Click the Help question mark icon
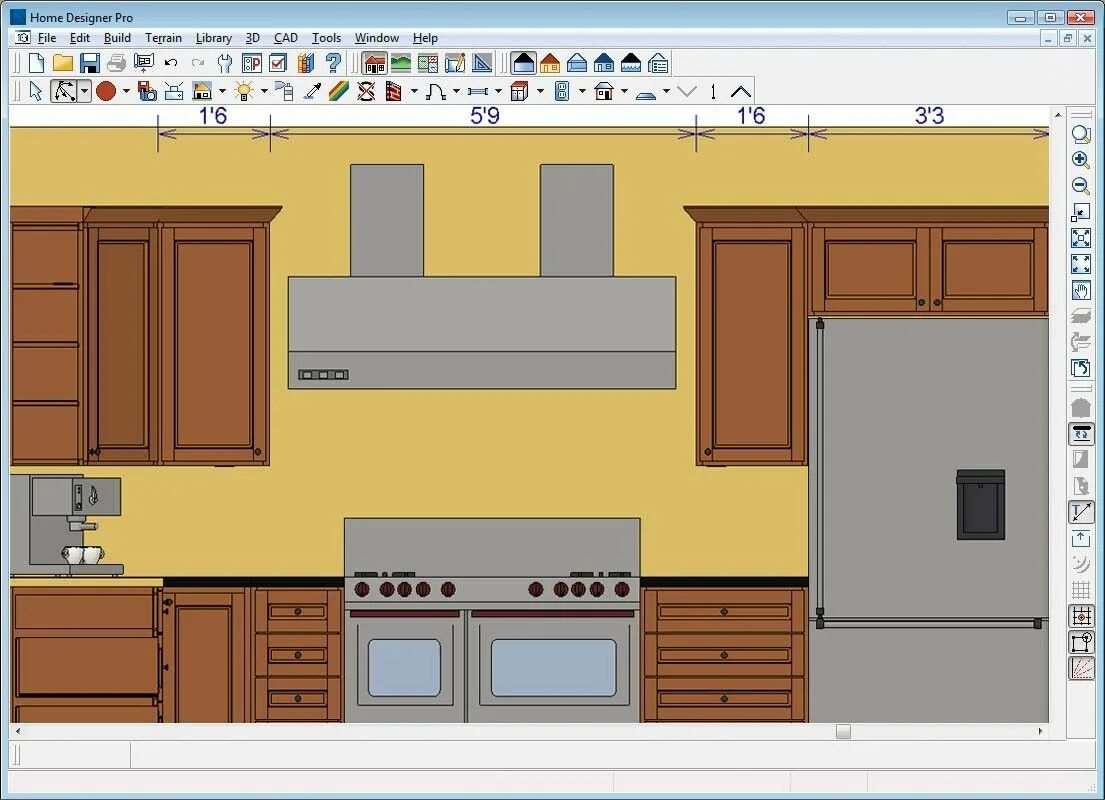This screenshot has height=800, width=1105. [333, 63]
